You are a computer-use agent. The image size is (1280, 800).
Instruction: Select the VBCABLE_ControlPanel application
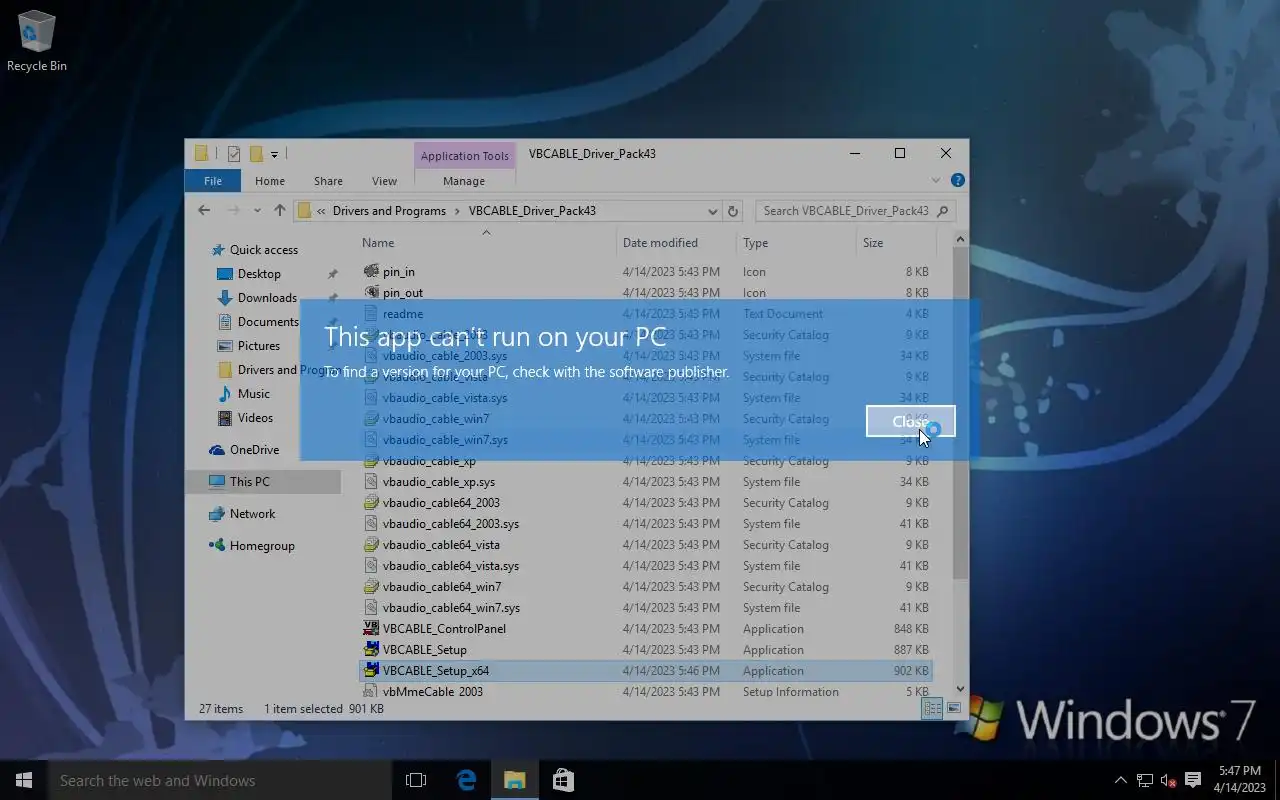645,629
